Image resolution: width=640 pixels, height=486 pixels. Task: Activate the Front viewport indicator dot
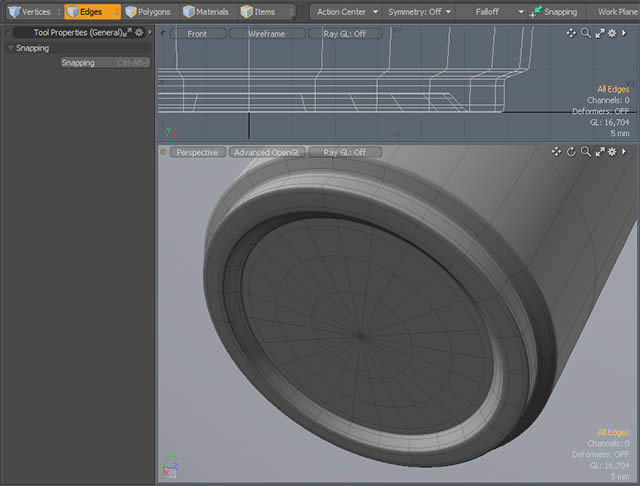coord(163,33)
